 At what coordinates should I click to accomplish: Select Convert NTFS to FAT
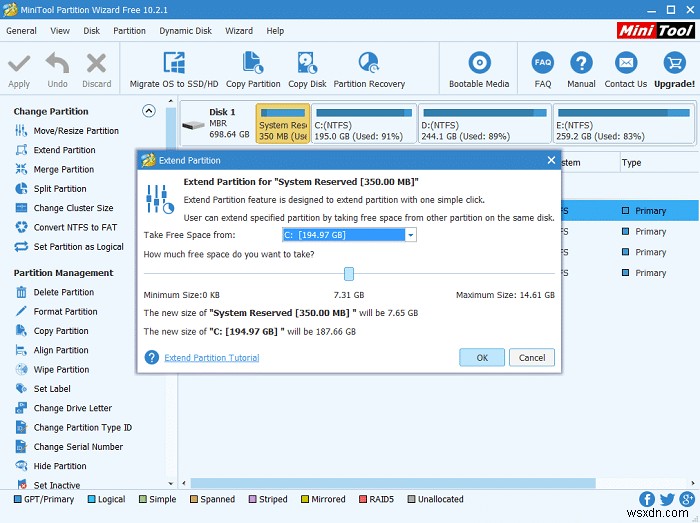point(66,228)
